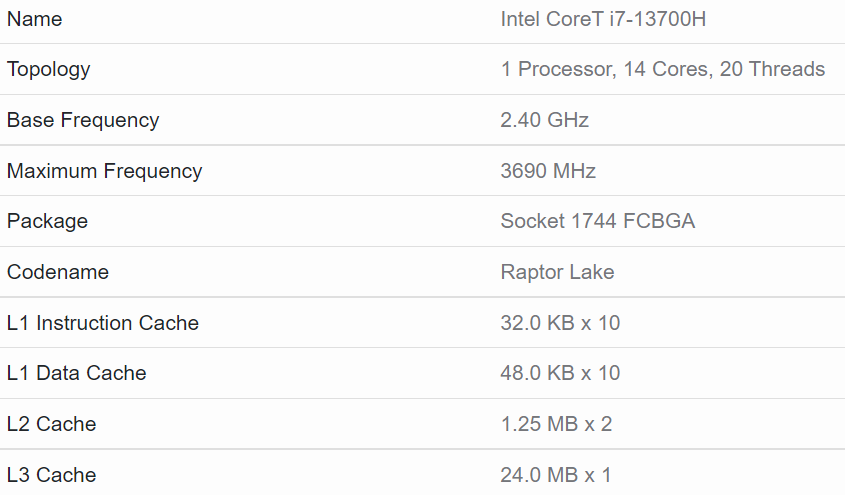Click the Intel CoreT i7-13700H value

tap(603, 19)
